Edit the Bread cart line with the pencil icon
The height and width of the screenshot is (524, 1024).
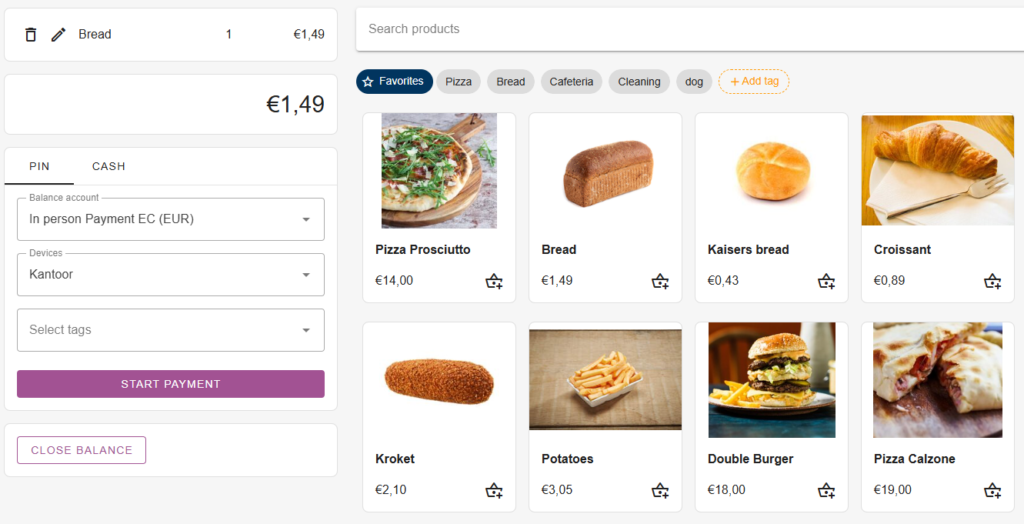[x=58, y=34]
